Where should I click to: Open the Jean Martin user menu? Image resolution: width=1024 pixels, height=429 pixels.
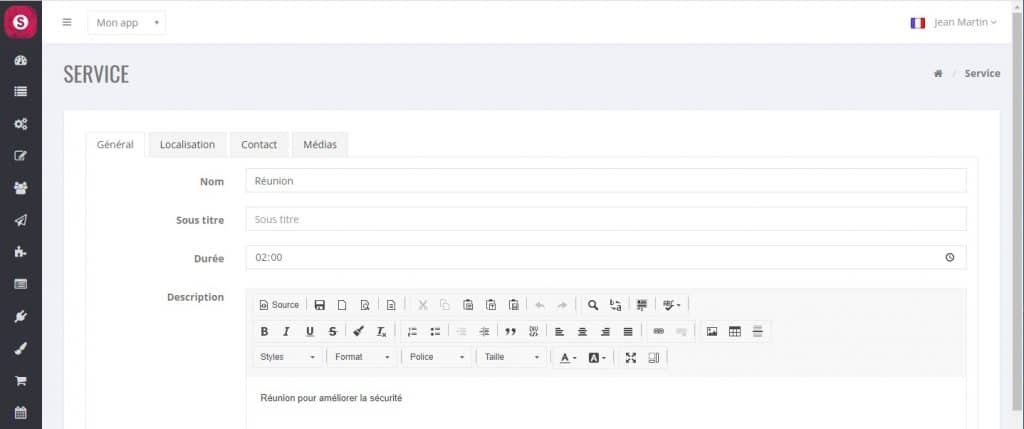[965, 22]
